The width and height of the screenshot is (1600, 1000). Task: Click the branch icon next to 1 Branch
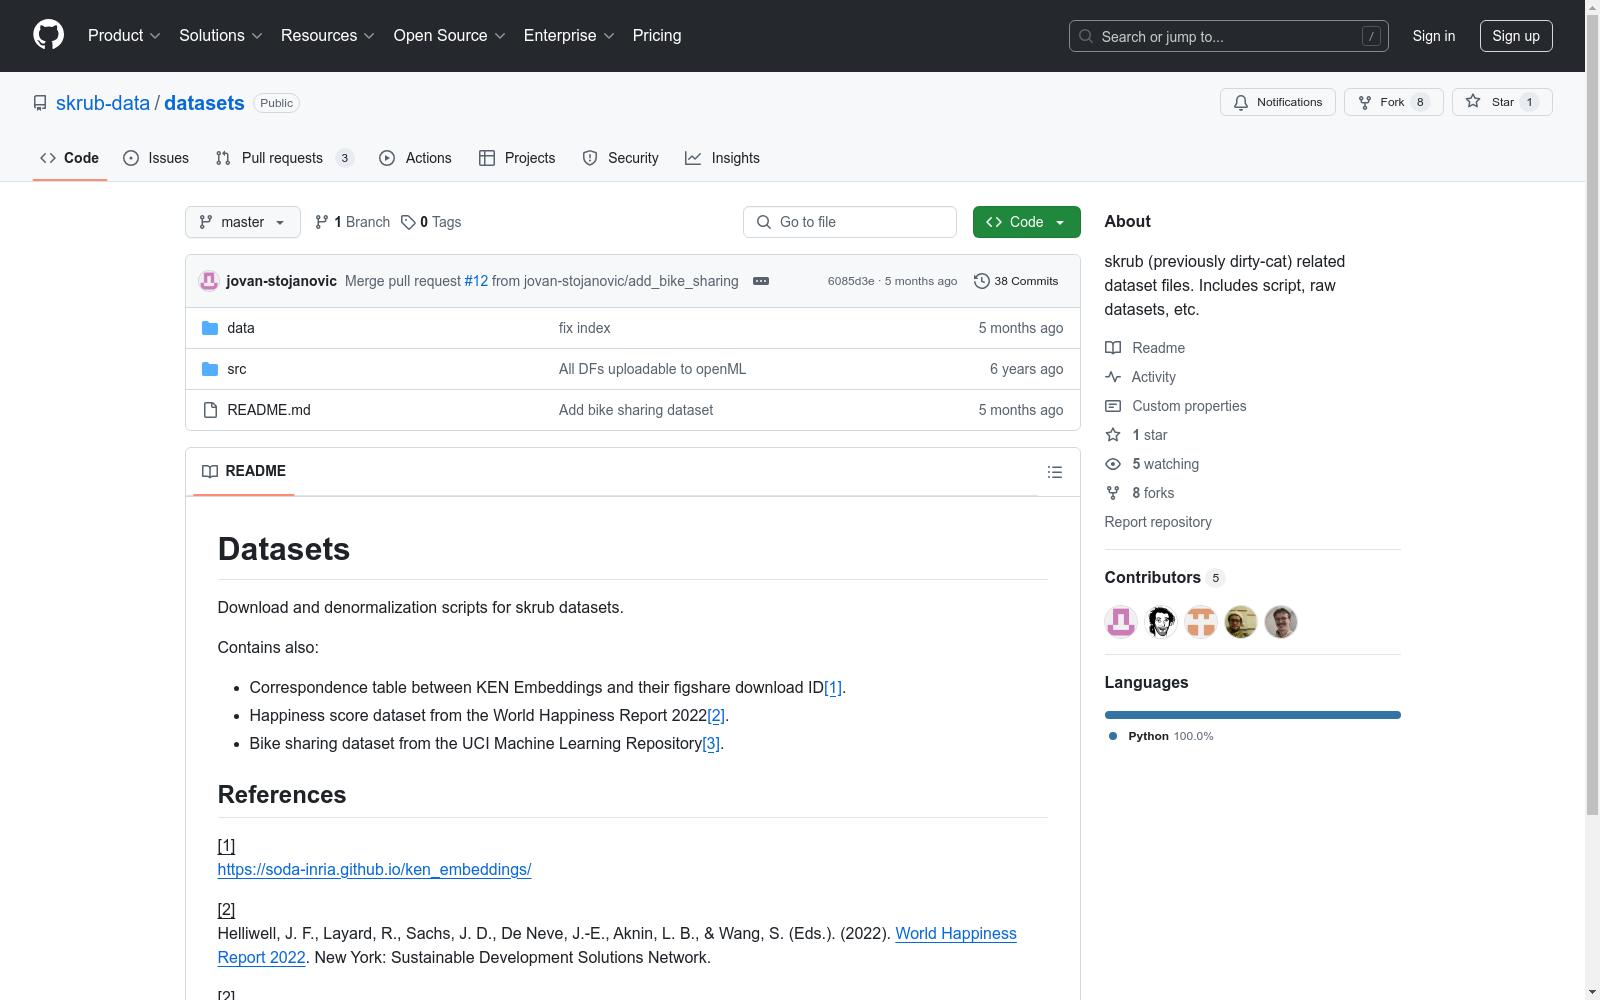(x=322, y=222)
